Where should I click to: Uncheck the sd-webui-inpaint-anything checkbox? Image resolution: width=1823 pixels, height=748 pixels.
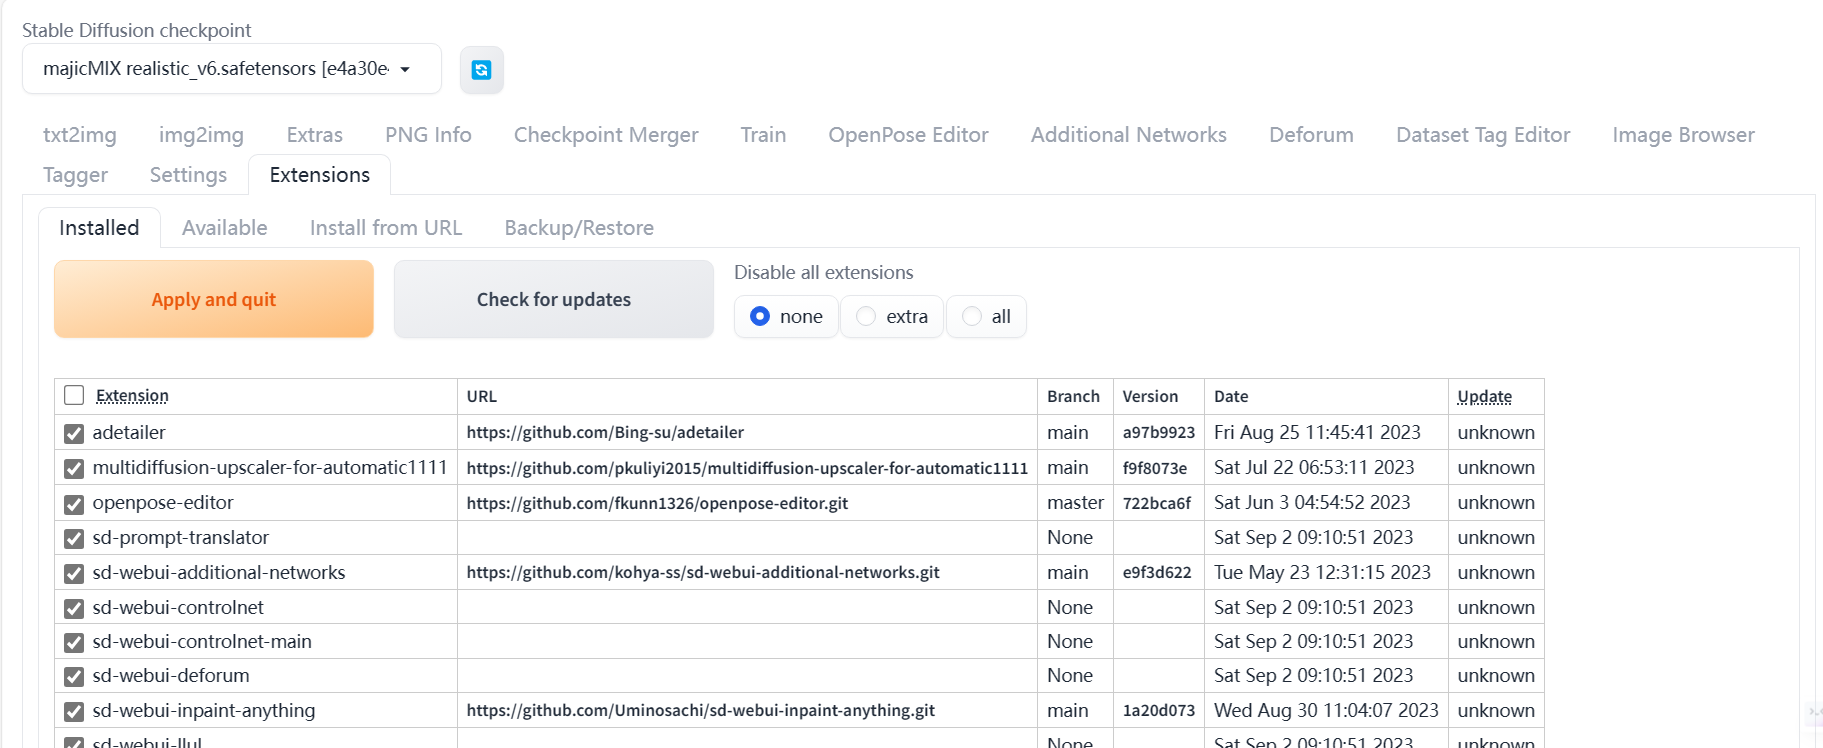point(74,711)
